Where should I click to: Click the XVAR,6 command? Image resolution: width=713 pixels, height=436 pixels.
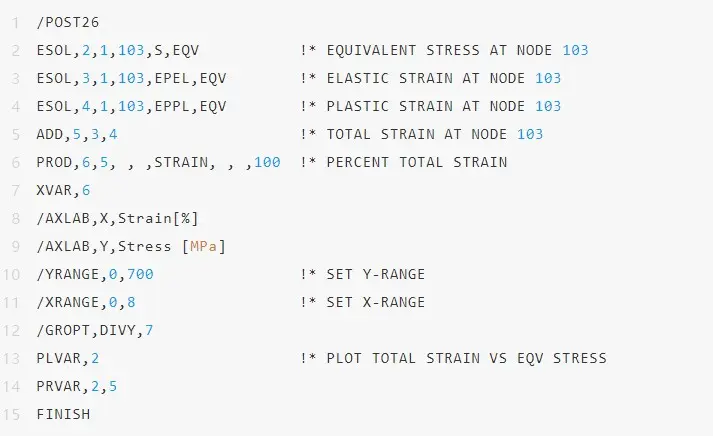tap(63, 190)
